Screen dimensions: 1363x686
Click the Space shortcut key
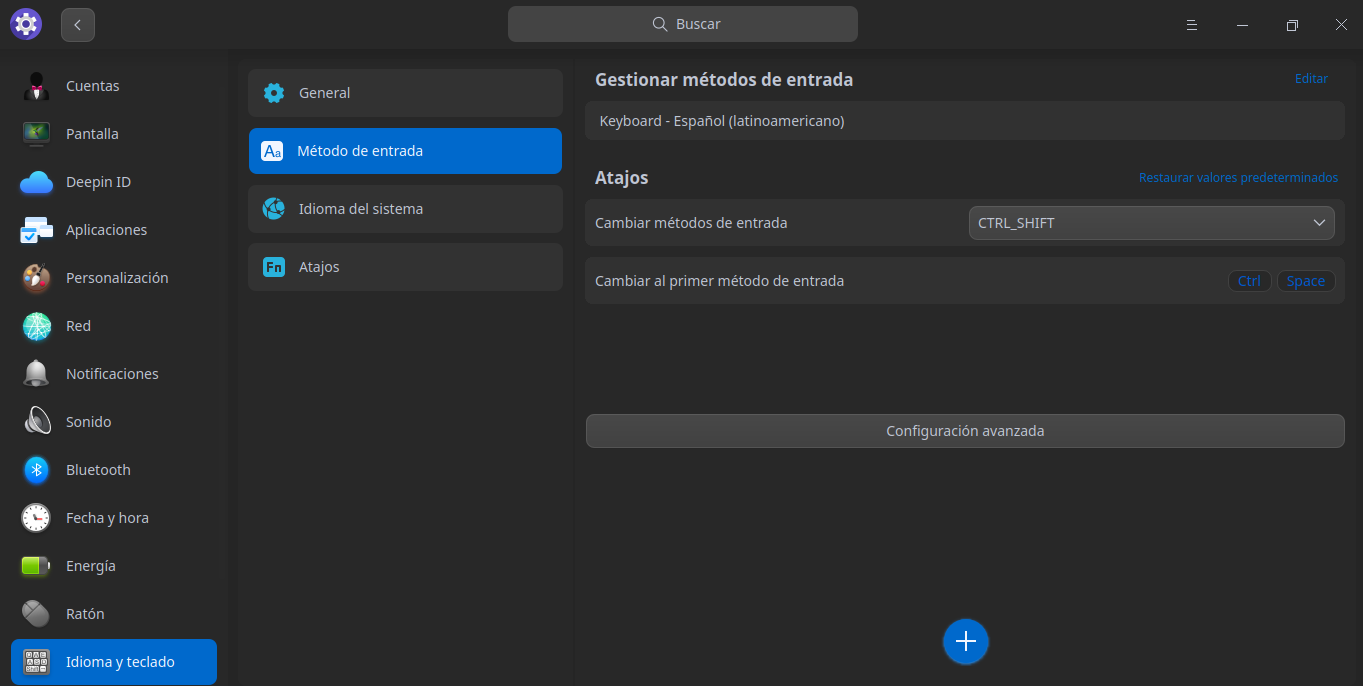coord(1306,281)
